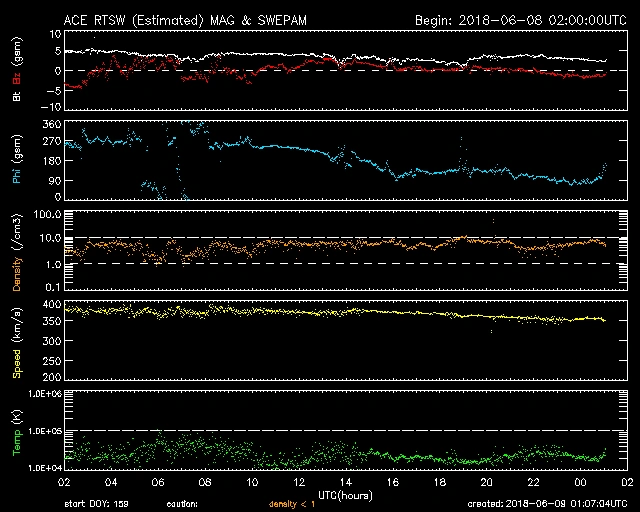The width and height of the screenshot is (640, 512).
Task: Click the '20' UTC hour tick label
Action: (487, 482)
